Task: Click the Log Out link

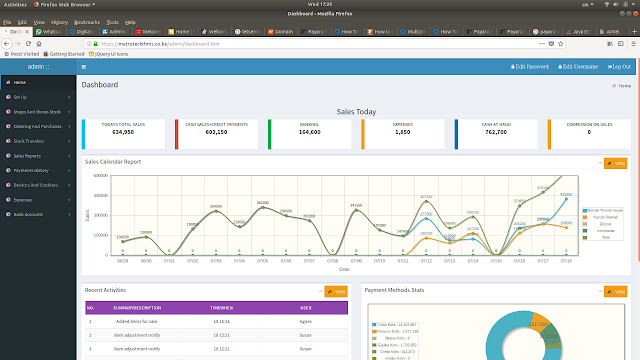Action: 619,67
